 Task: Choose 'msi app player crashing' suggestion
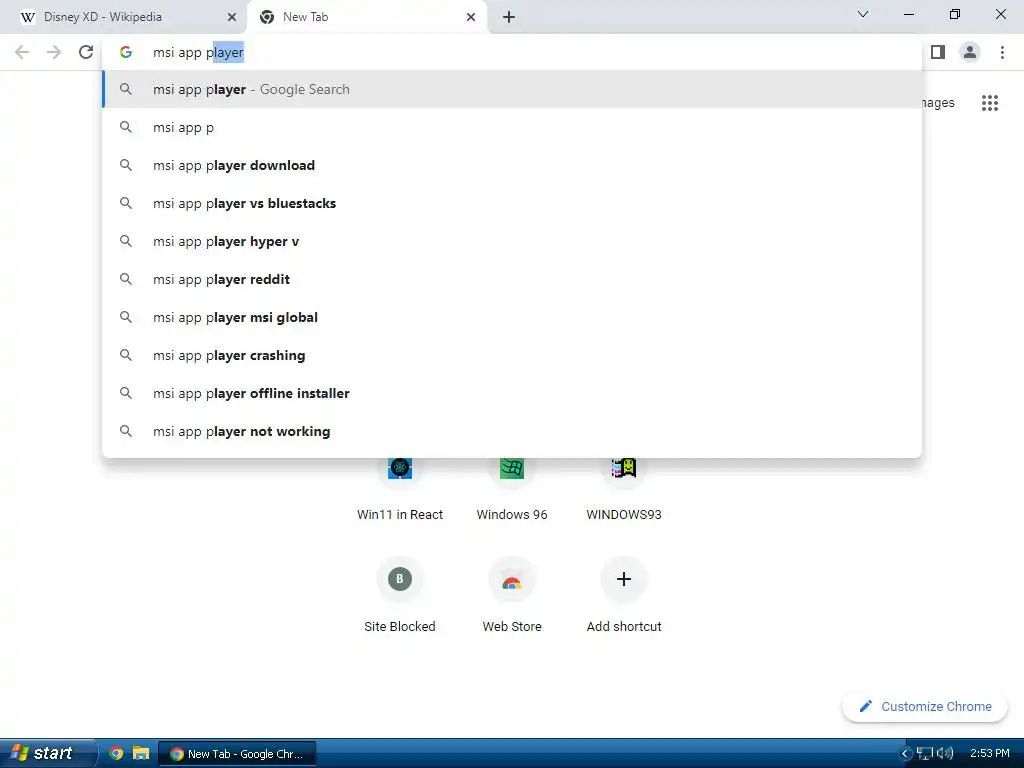pyautogui.click(x=513, y=355)
